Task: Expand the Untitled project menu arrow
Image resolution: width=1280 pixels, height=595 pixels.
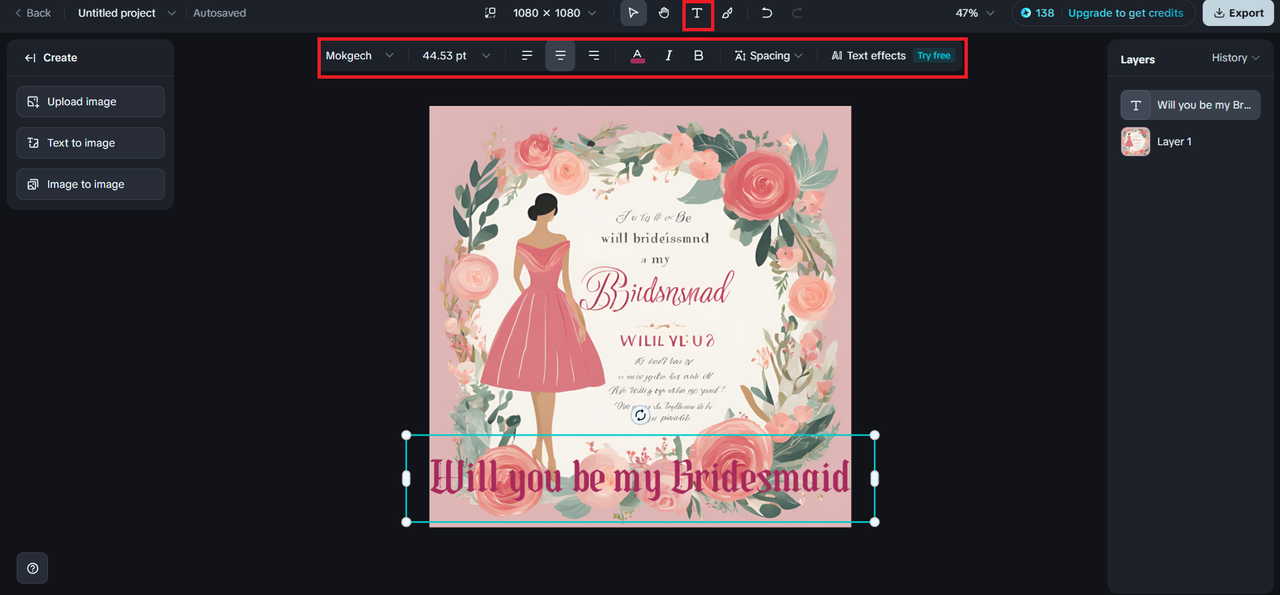Action: coord(171,14)
